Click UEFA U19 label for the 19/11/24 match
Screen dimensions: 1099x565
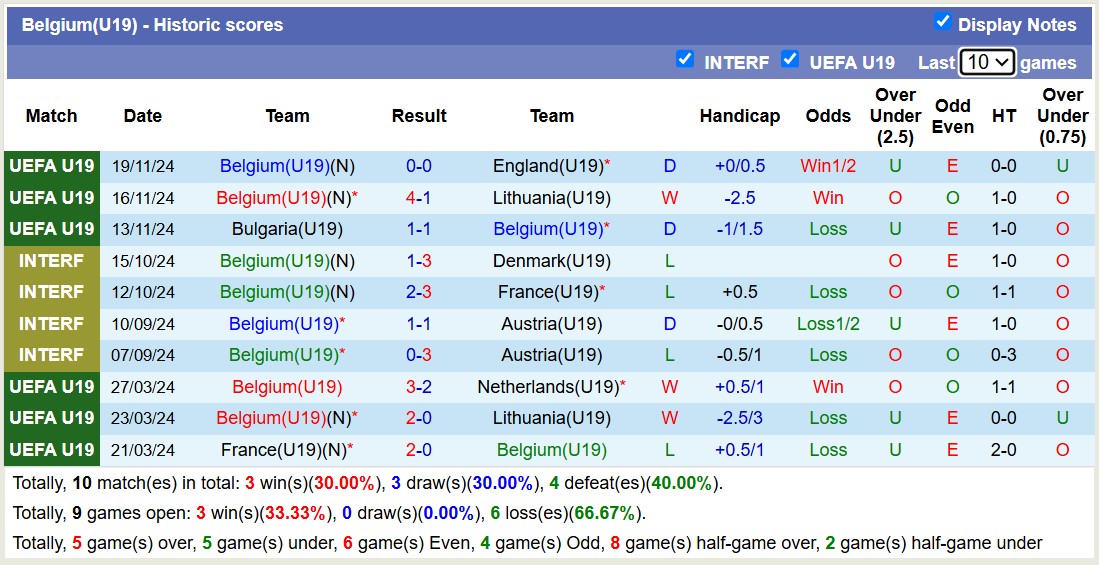click(x=52, y=166)
